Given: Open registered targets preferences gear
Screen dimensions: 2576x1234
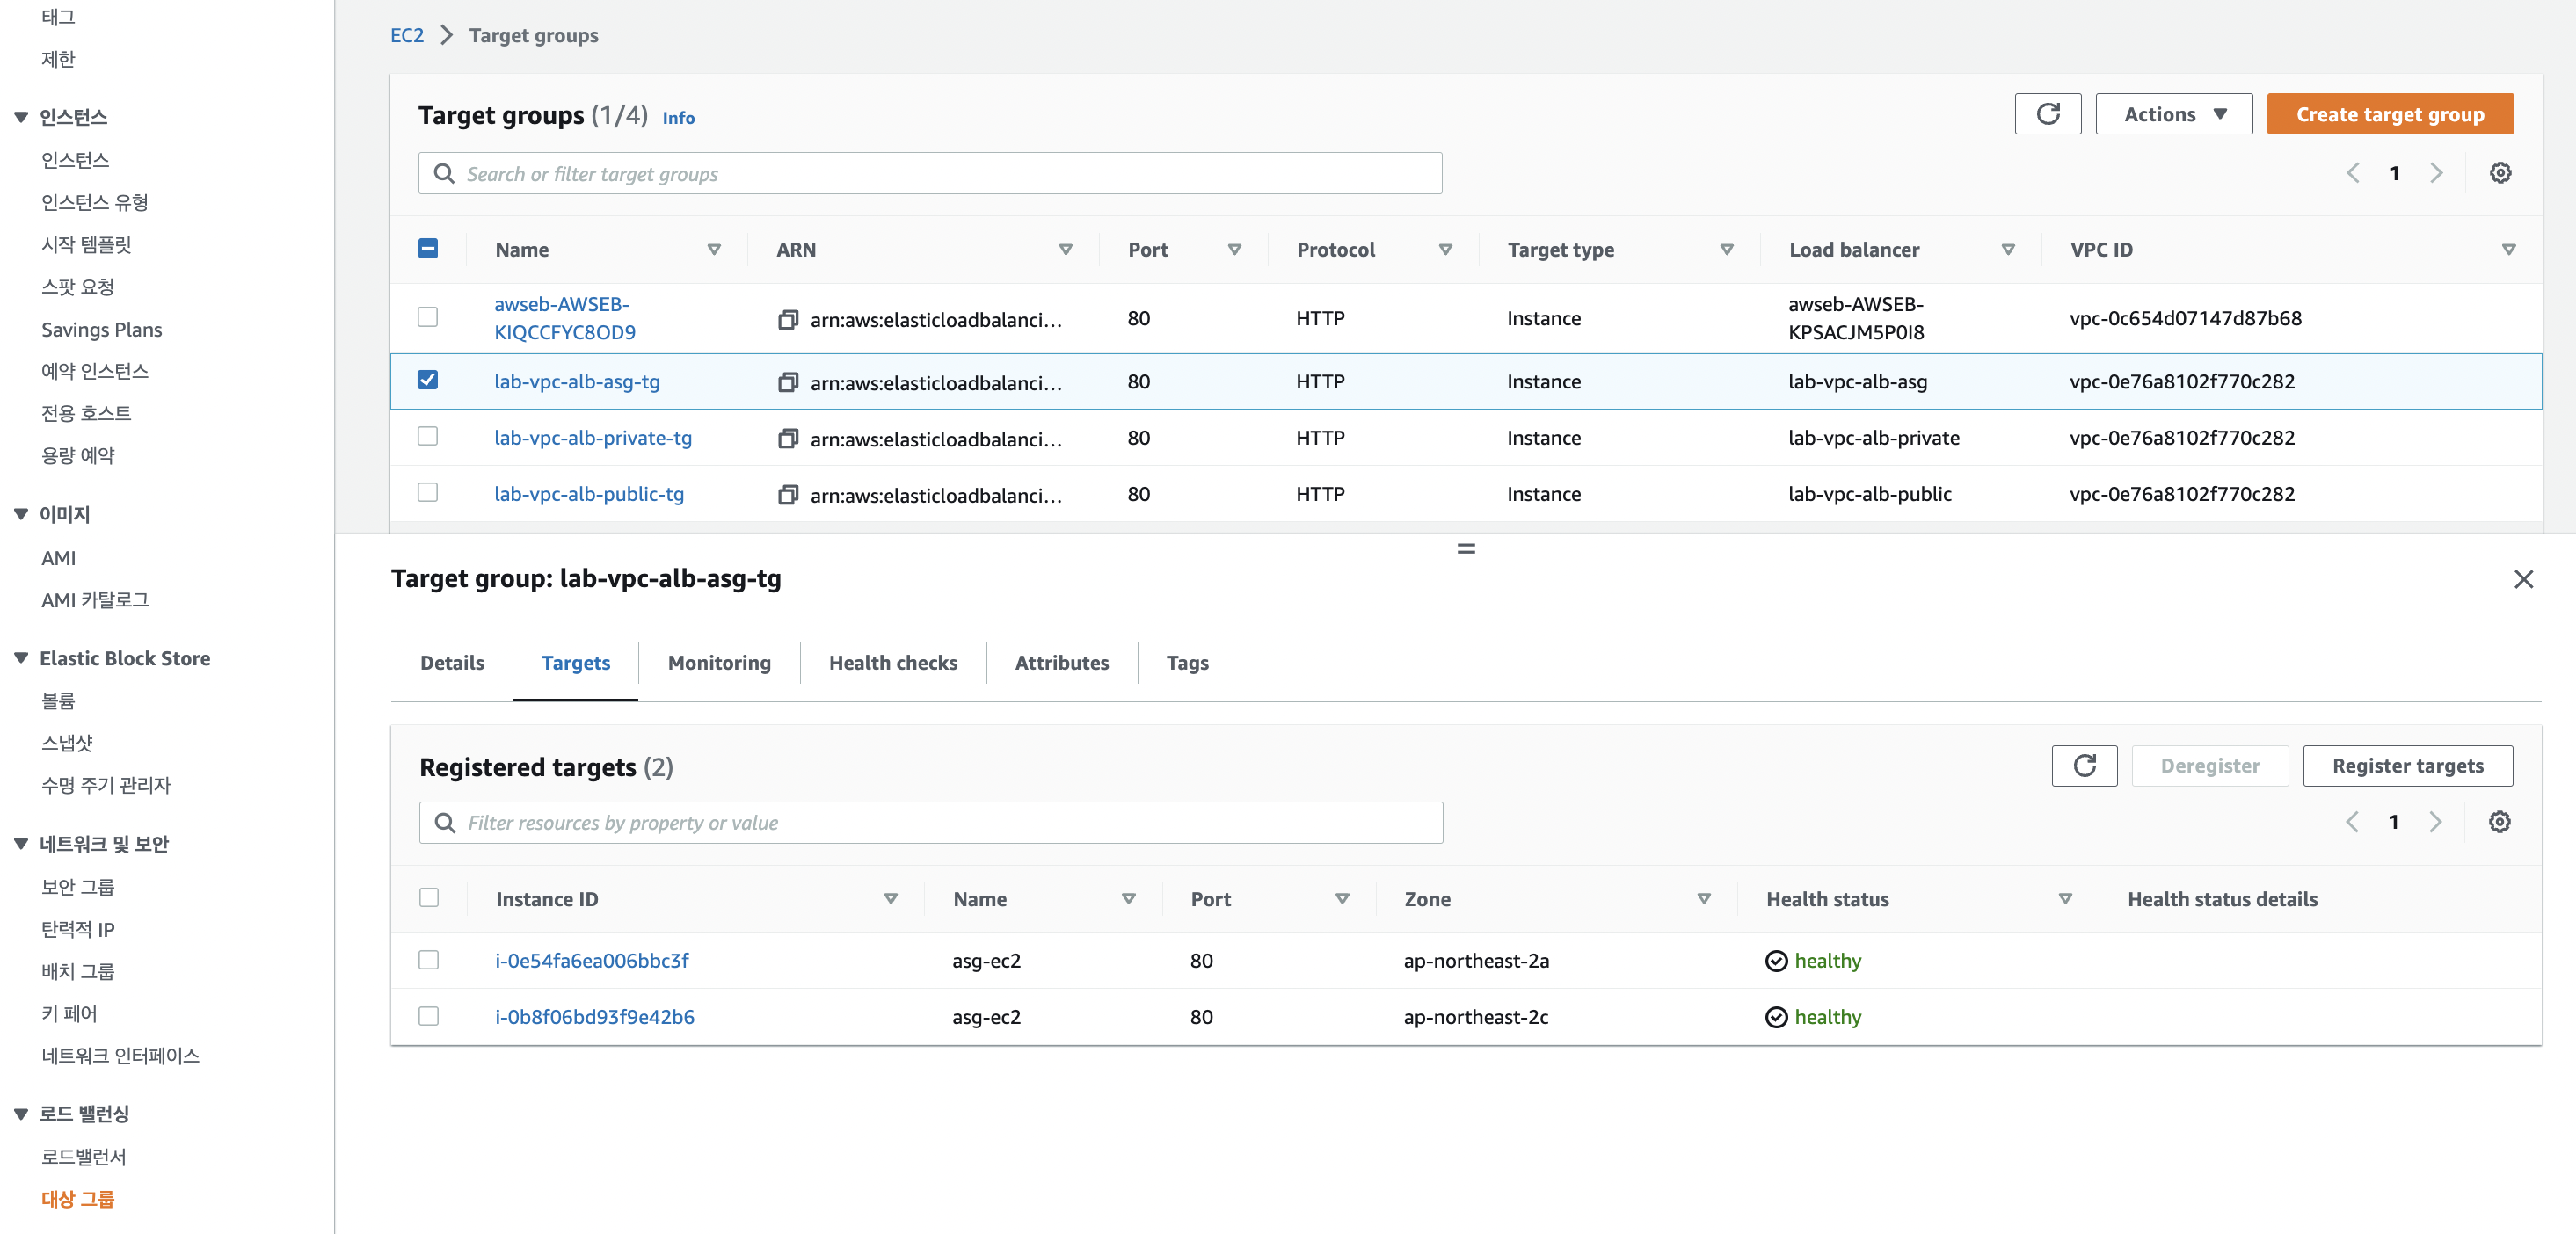Looking at the screenshot, I should (2499, 822).
